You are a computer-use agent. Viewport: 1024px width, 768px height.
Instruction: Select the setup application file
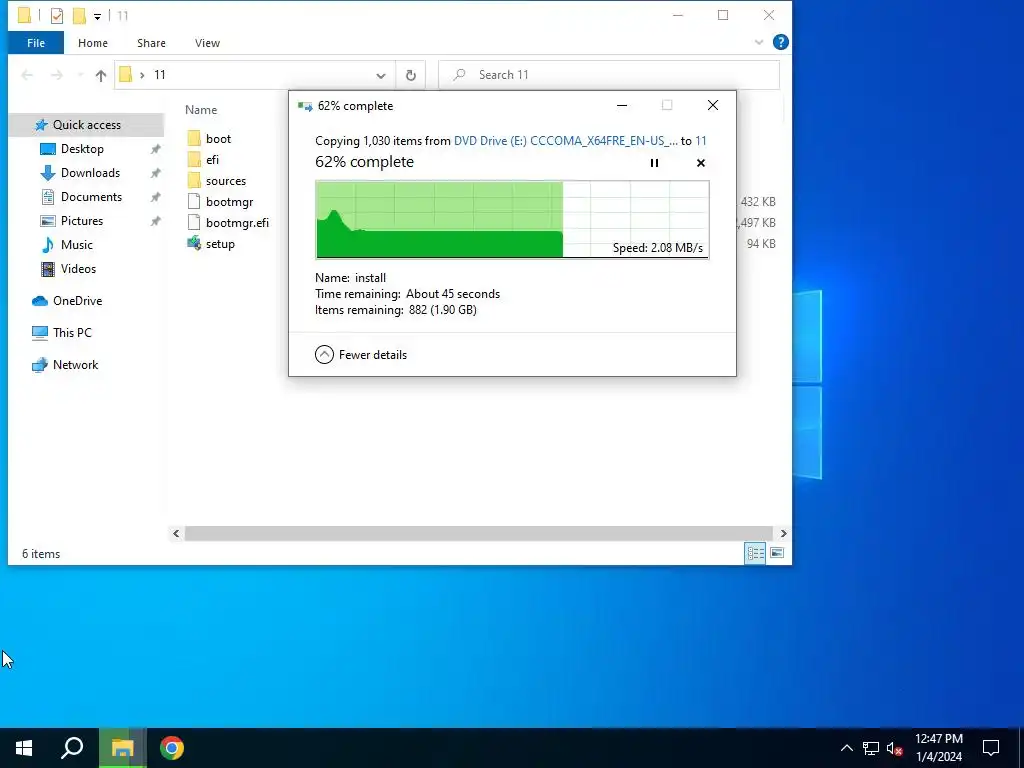(220, 244)
